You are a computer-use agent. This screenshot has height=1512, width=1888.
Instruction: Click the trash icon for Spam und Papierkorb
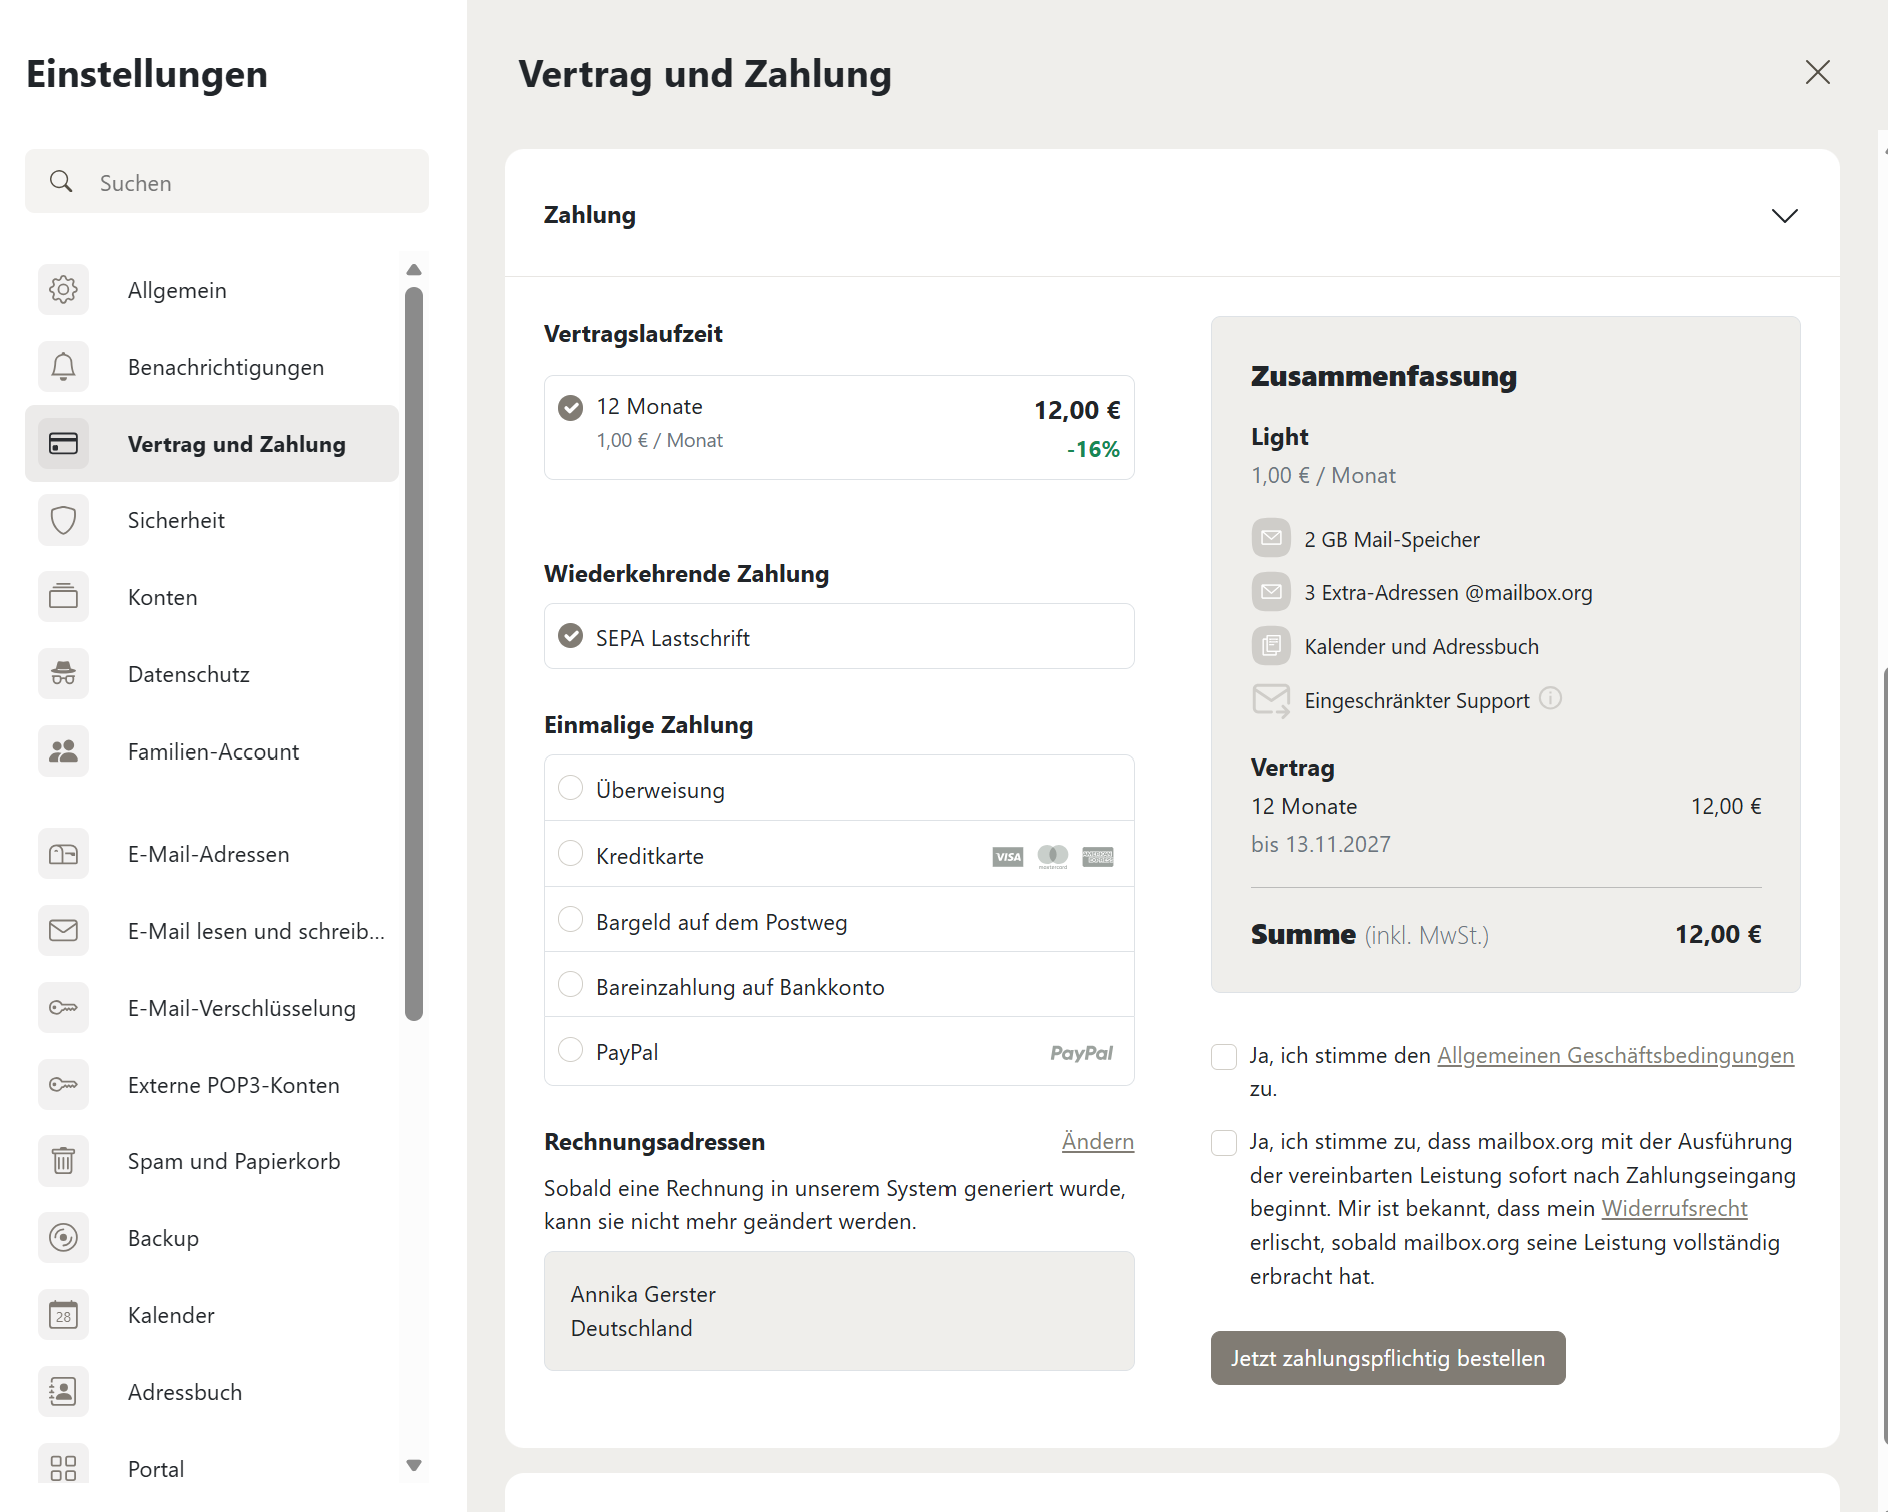(63, 1161)
